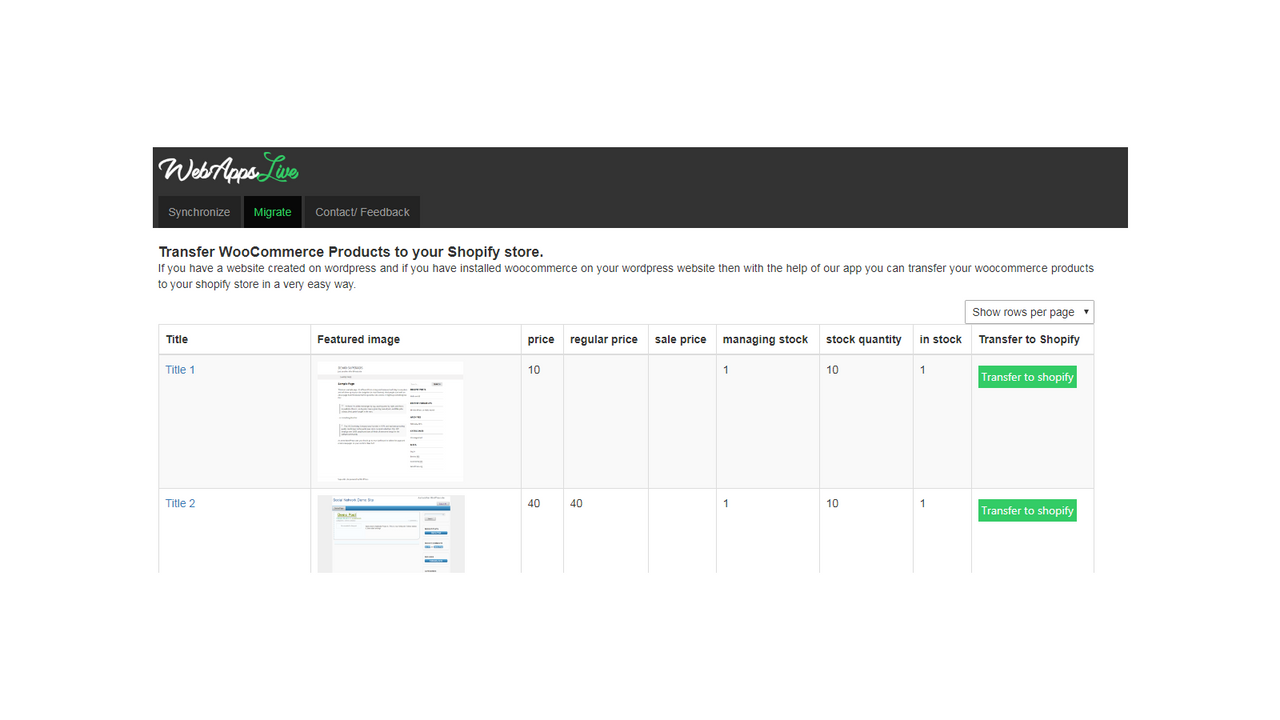Viewport: 1280px width, 720px height.
Task: Select Title 2 managing stock value 1
Action: click(726, 503)
